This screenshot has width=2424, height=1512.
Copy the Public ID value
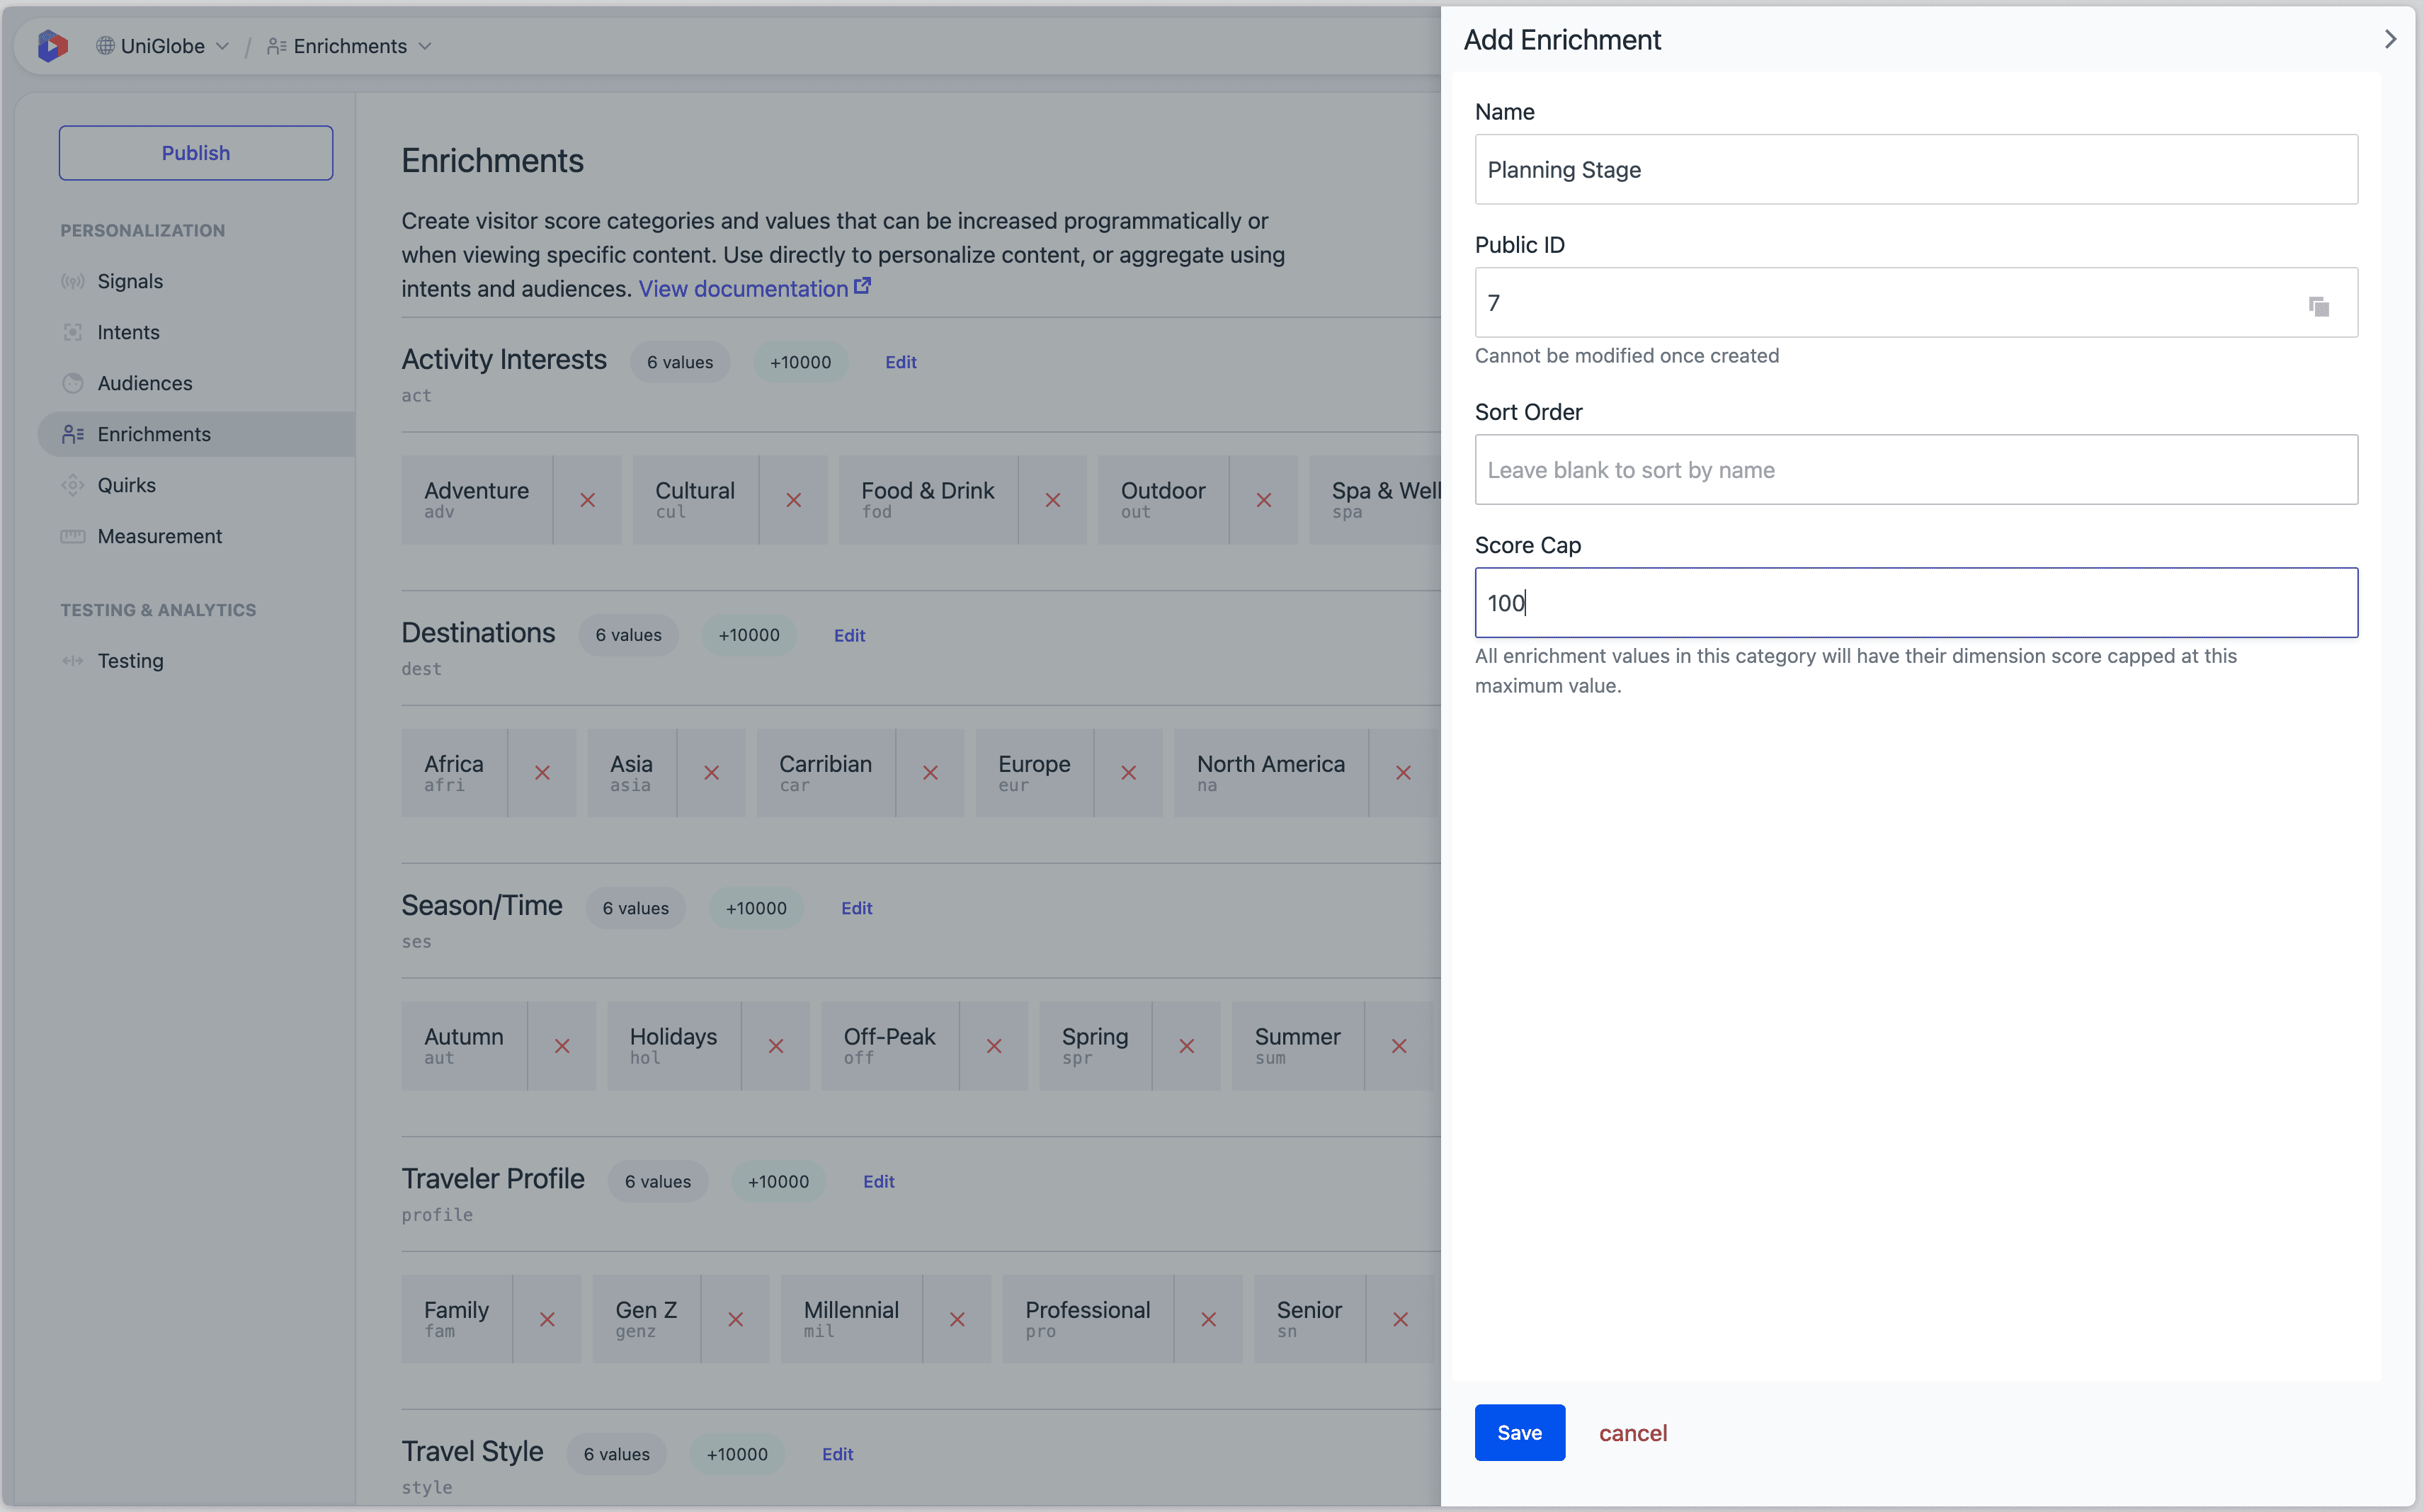[x=2319, y=306]
